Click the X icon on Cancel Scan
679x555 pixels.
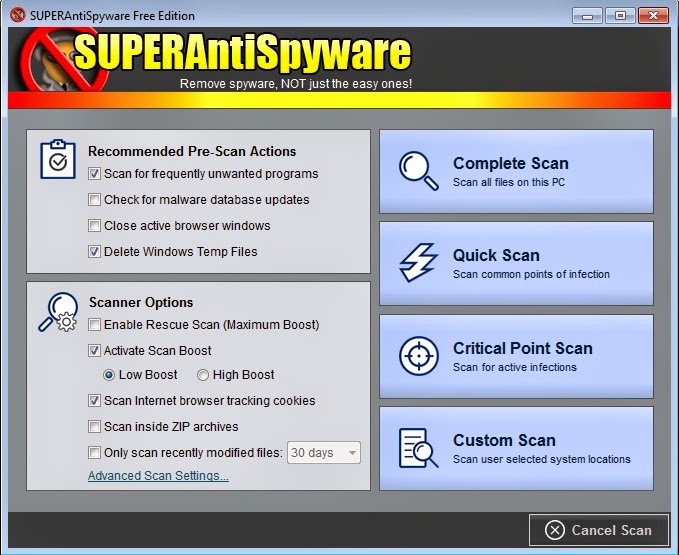pos(555,530)
